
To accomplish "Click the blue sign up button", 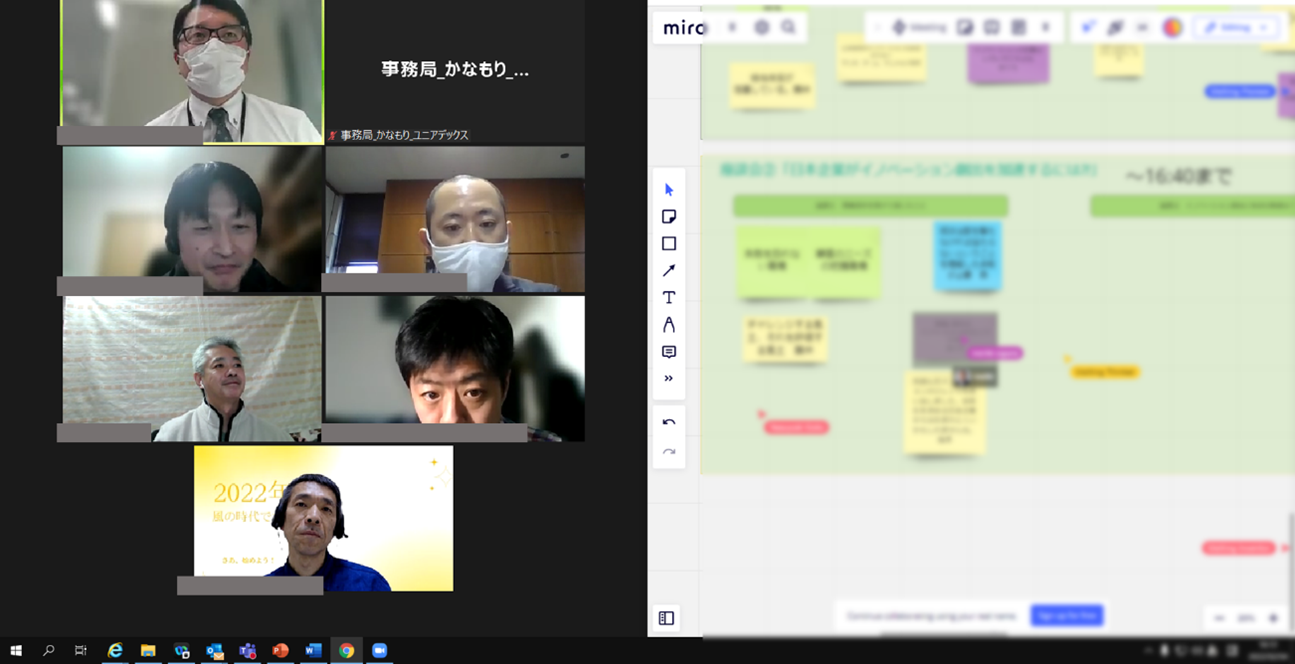I will click(x=1066, y=616).
